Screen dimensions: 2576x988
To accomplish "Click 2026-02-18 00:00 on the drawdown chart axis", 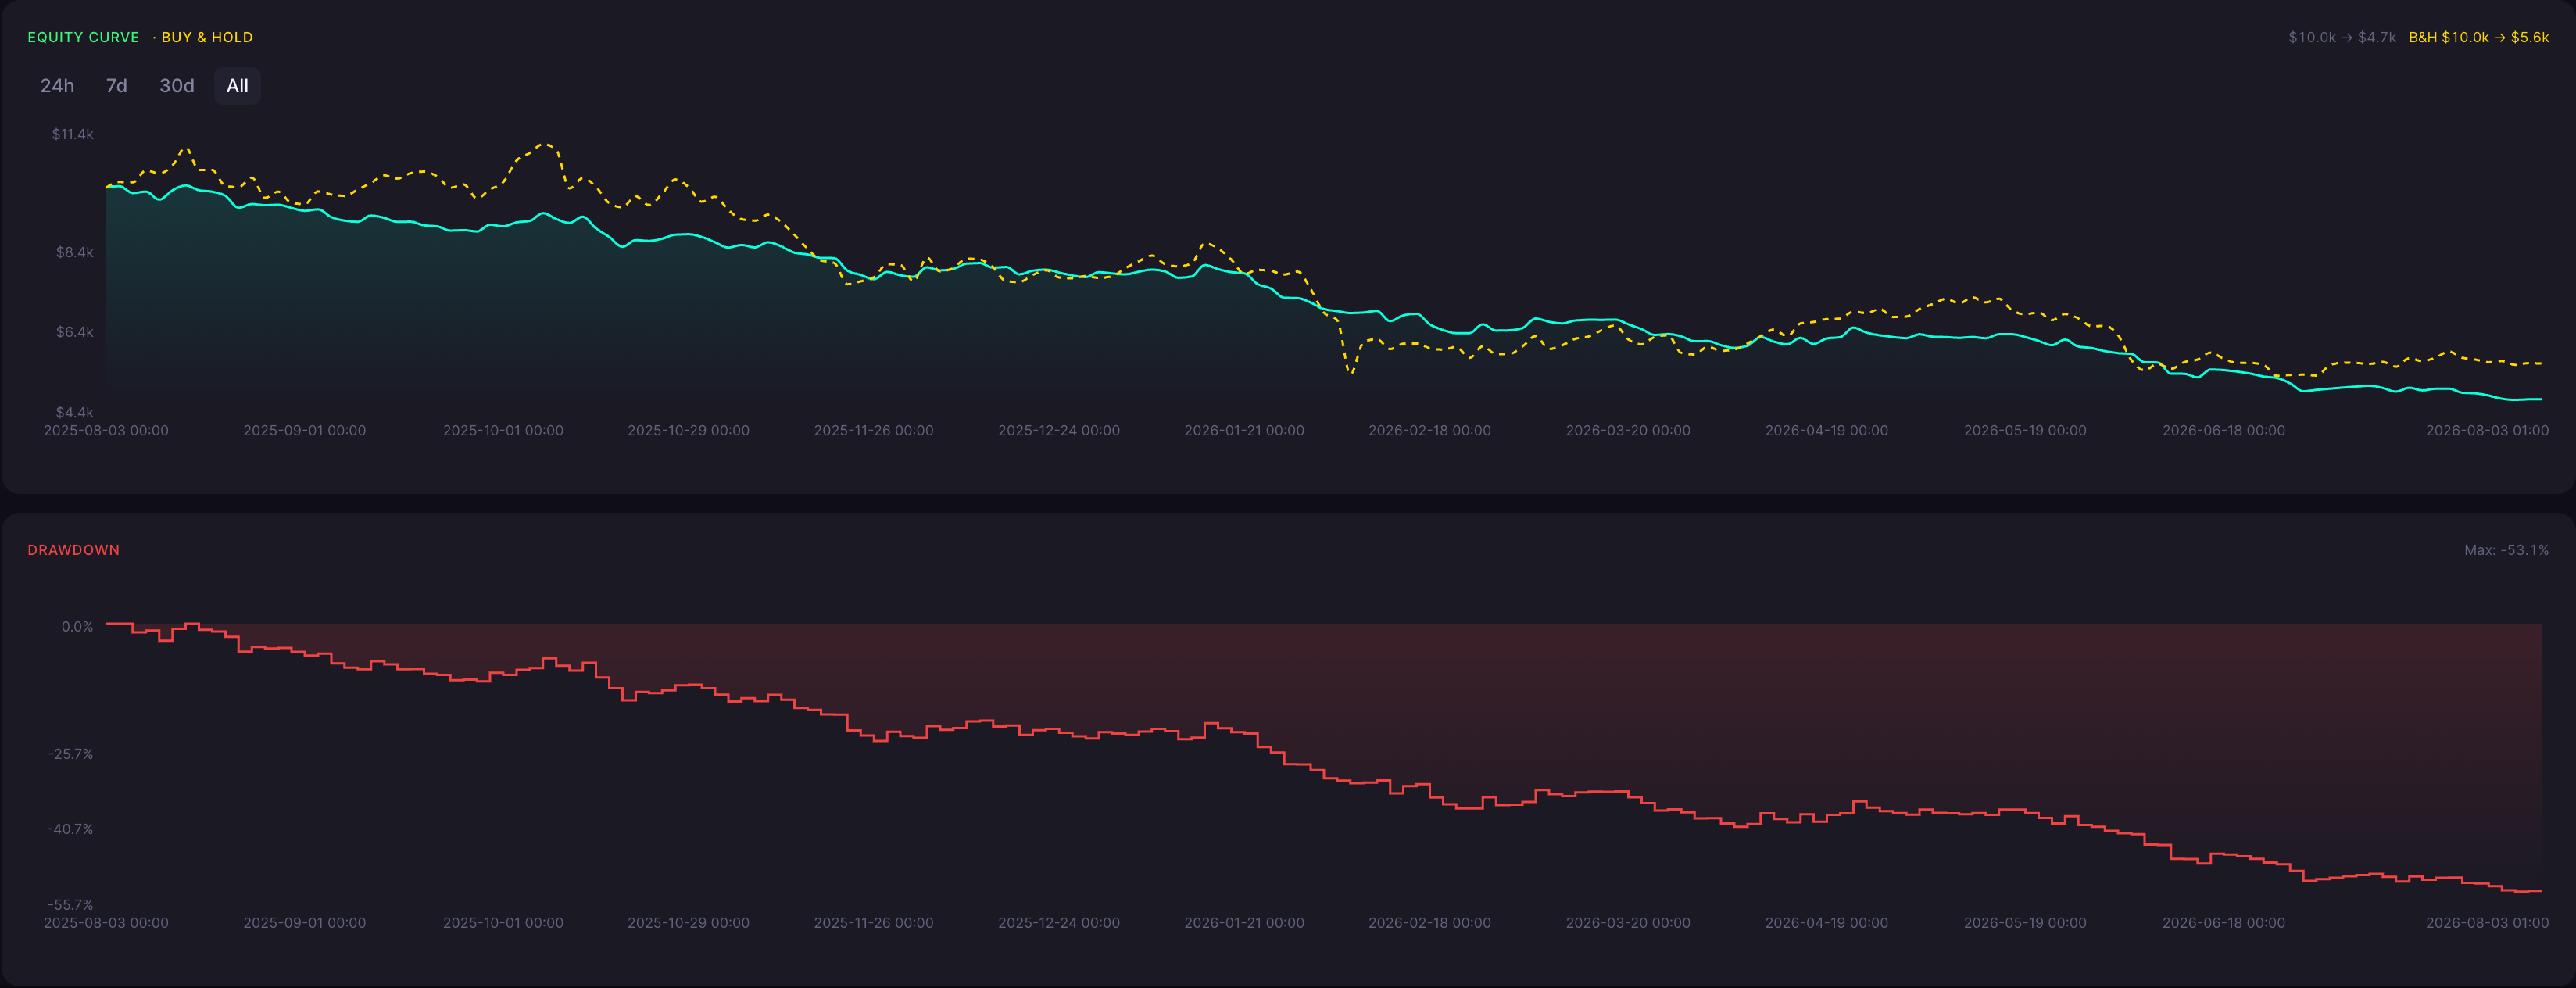I will pyautogui.click(x=1430, y=923).
